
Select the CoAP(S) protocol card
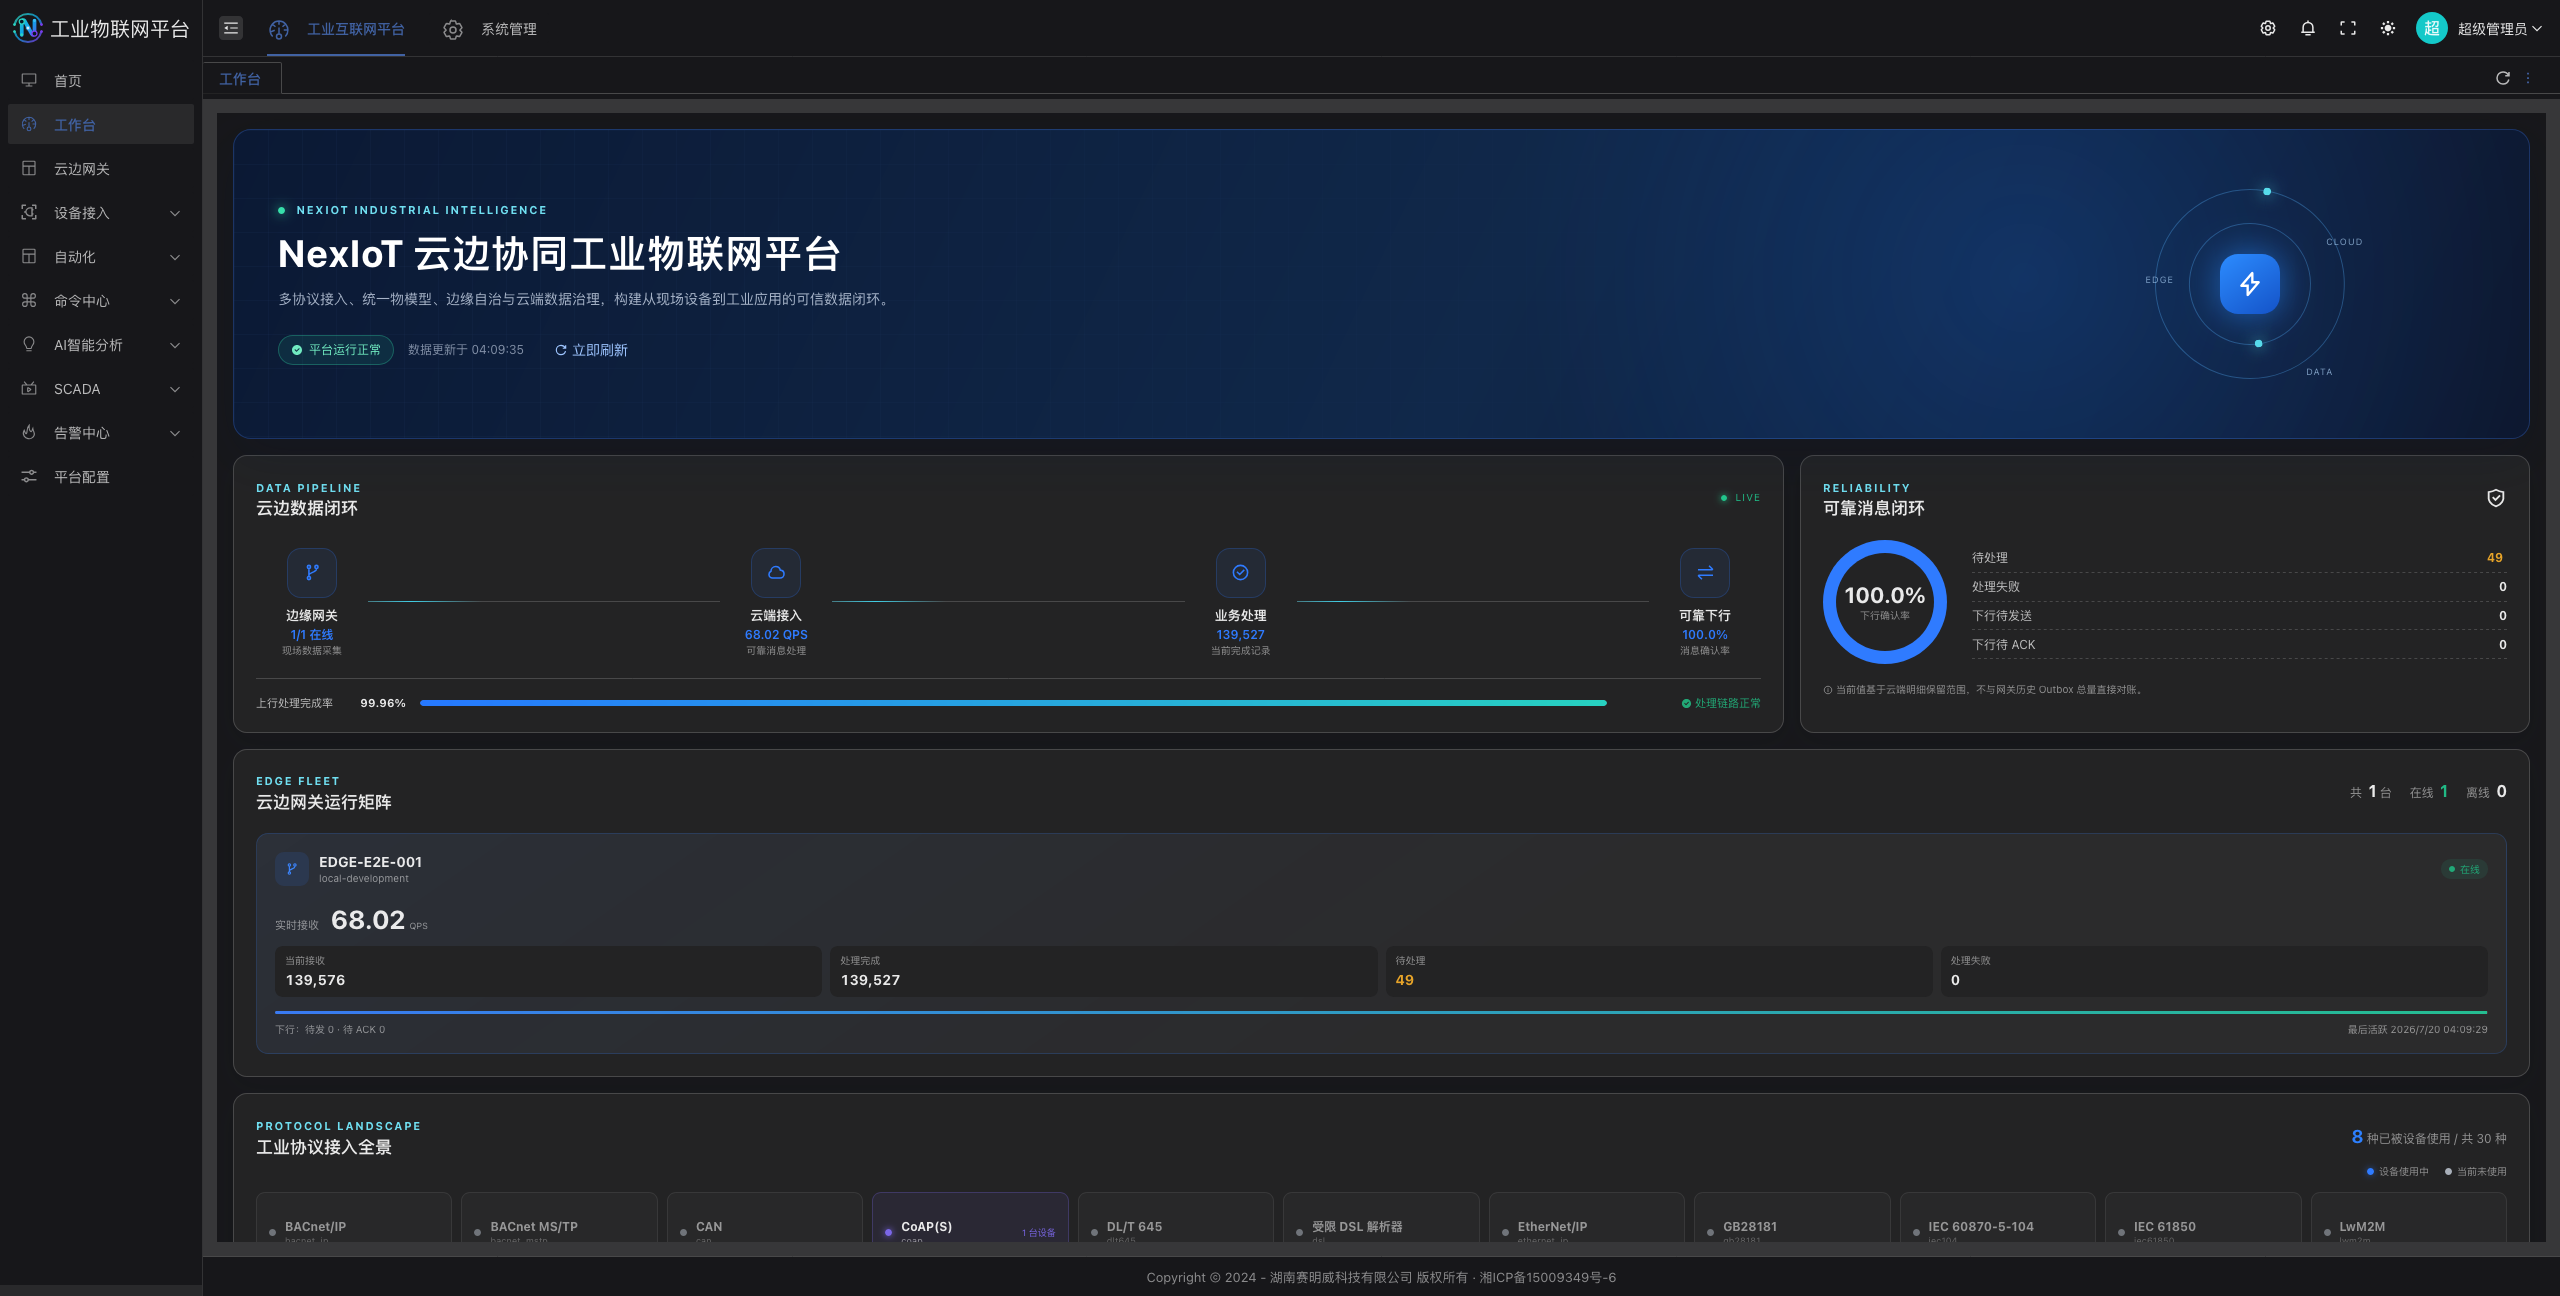click(x=970, y=1218)
